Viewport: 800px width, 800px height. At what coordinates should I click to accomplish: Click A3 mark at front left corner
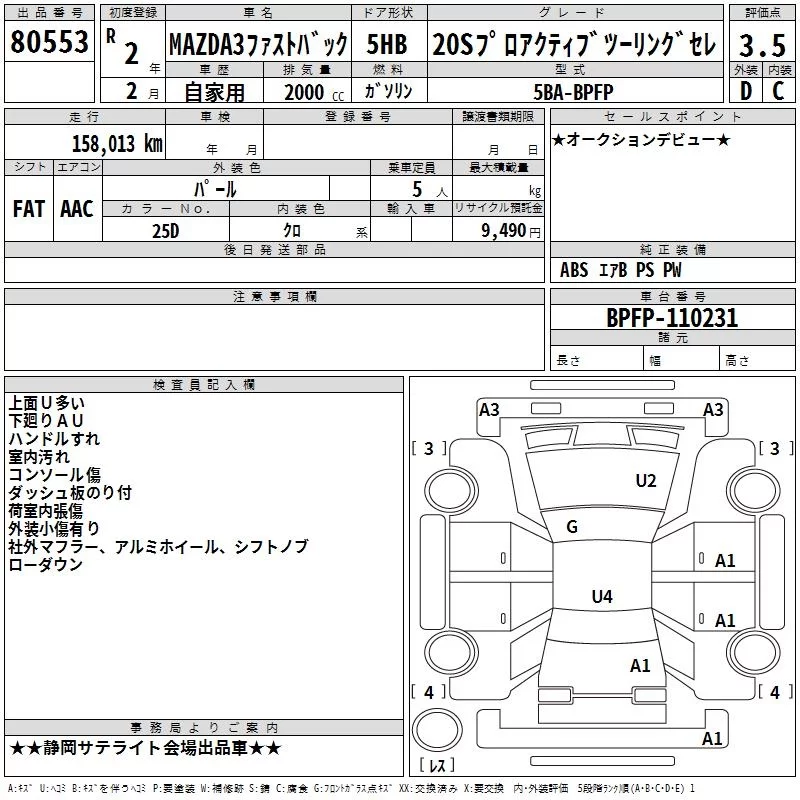click(489, 410)
